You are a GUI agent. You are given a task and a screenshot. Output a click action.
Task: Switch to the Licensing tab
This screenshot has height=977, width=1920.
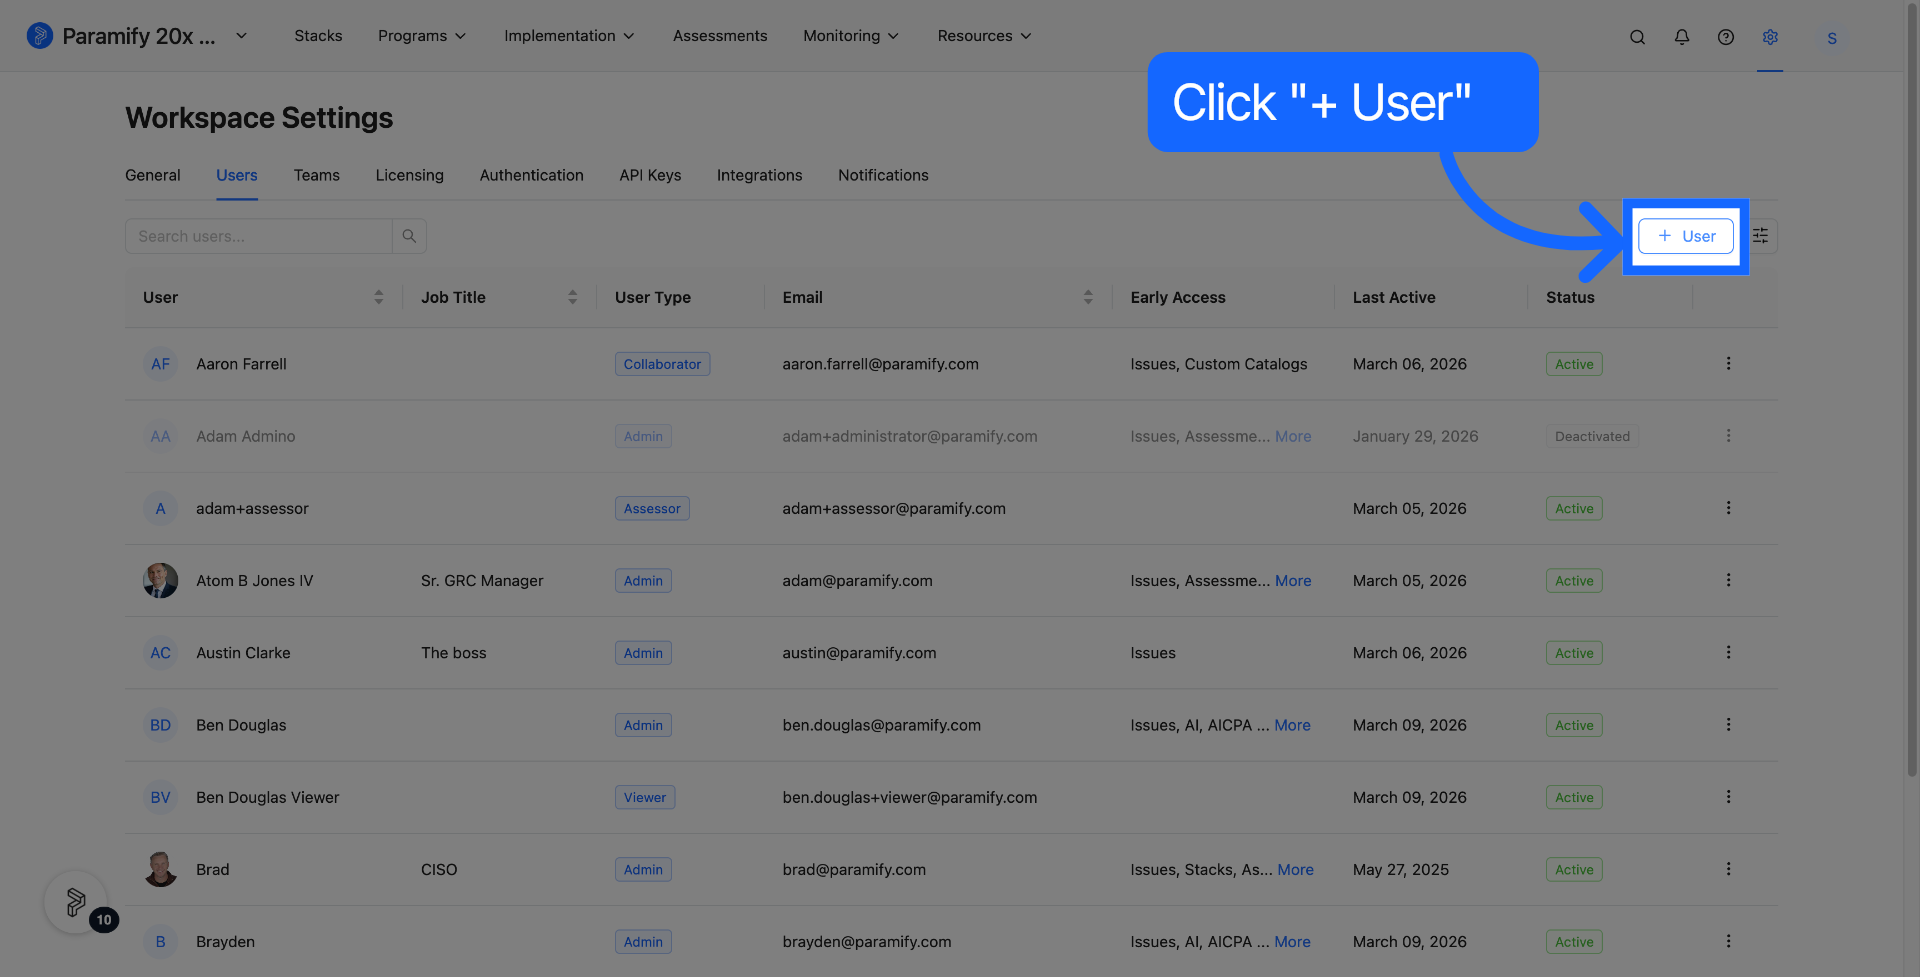pos(410,175)
